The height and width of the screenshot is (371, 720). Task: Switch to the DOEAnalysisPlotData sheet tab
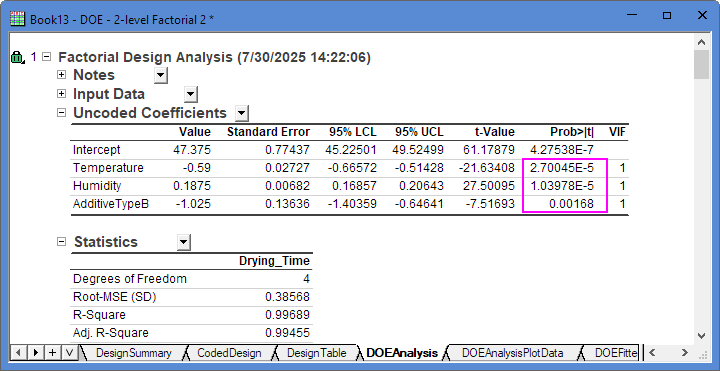(512, 353)
